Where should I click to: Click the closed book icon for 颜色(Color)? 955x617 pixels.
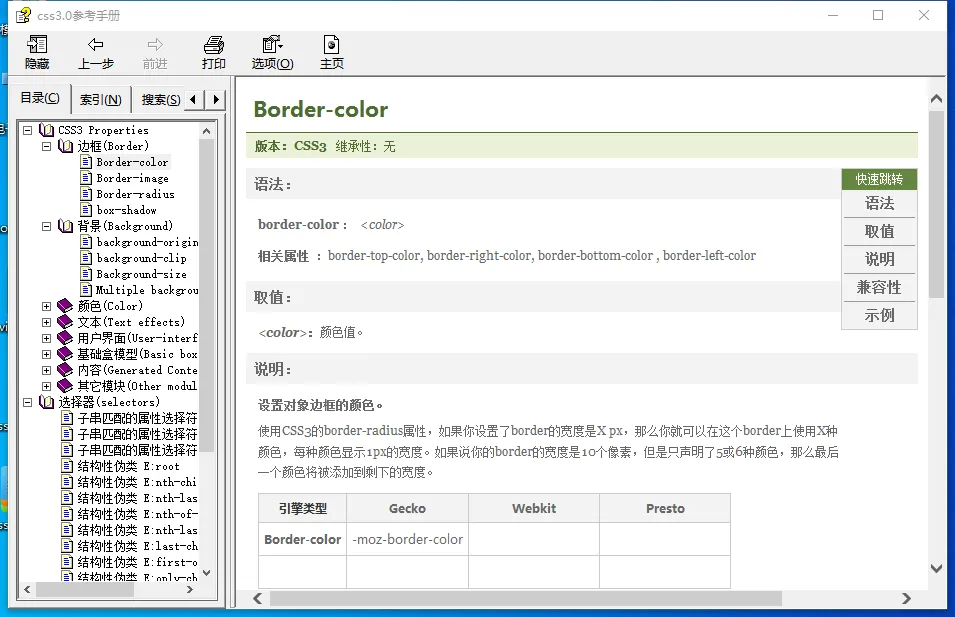click(x=65, y=306)
